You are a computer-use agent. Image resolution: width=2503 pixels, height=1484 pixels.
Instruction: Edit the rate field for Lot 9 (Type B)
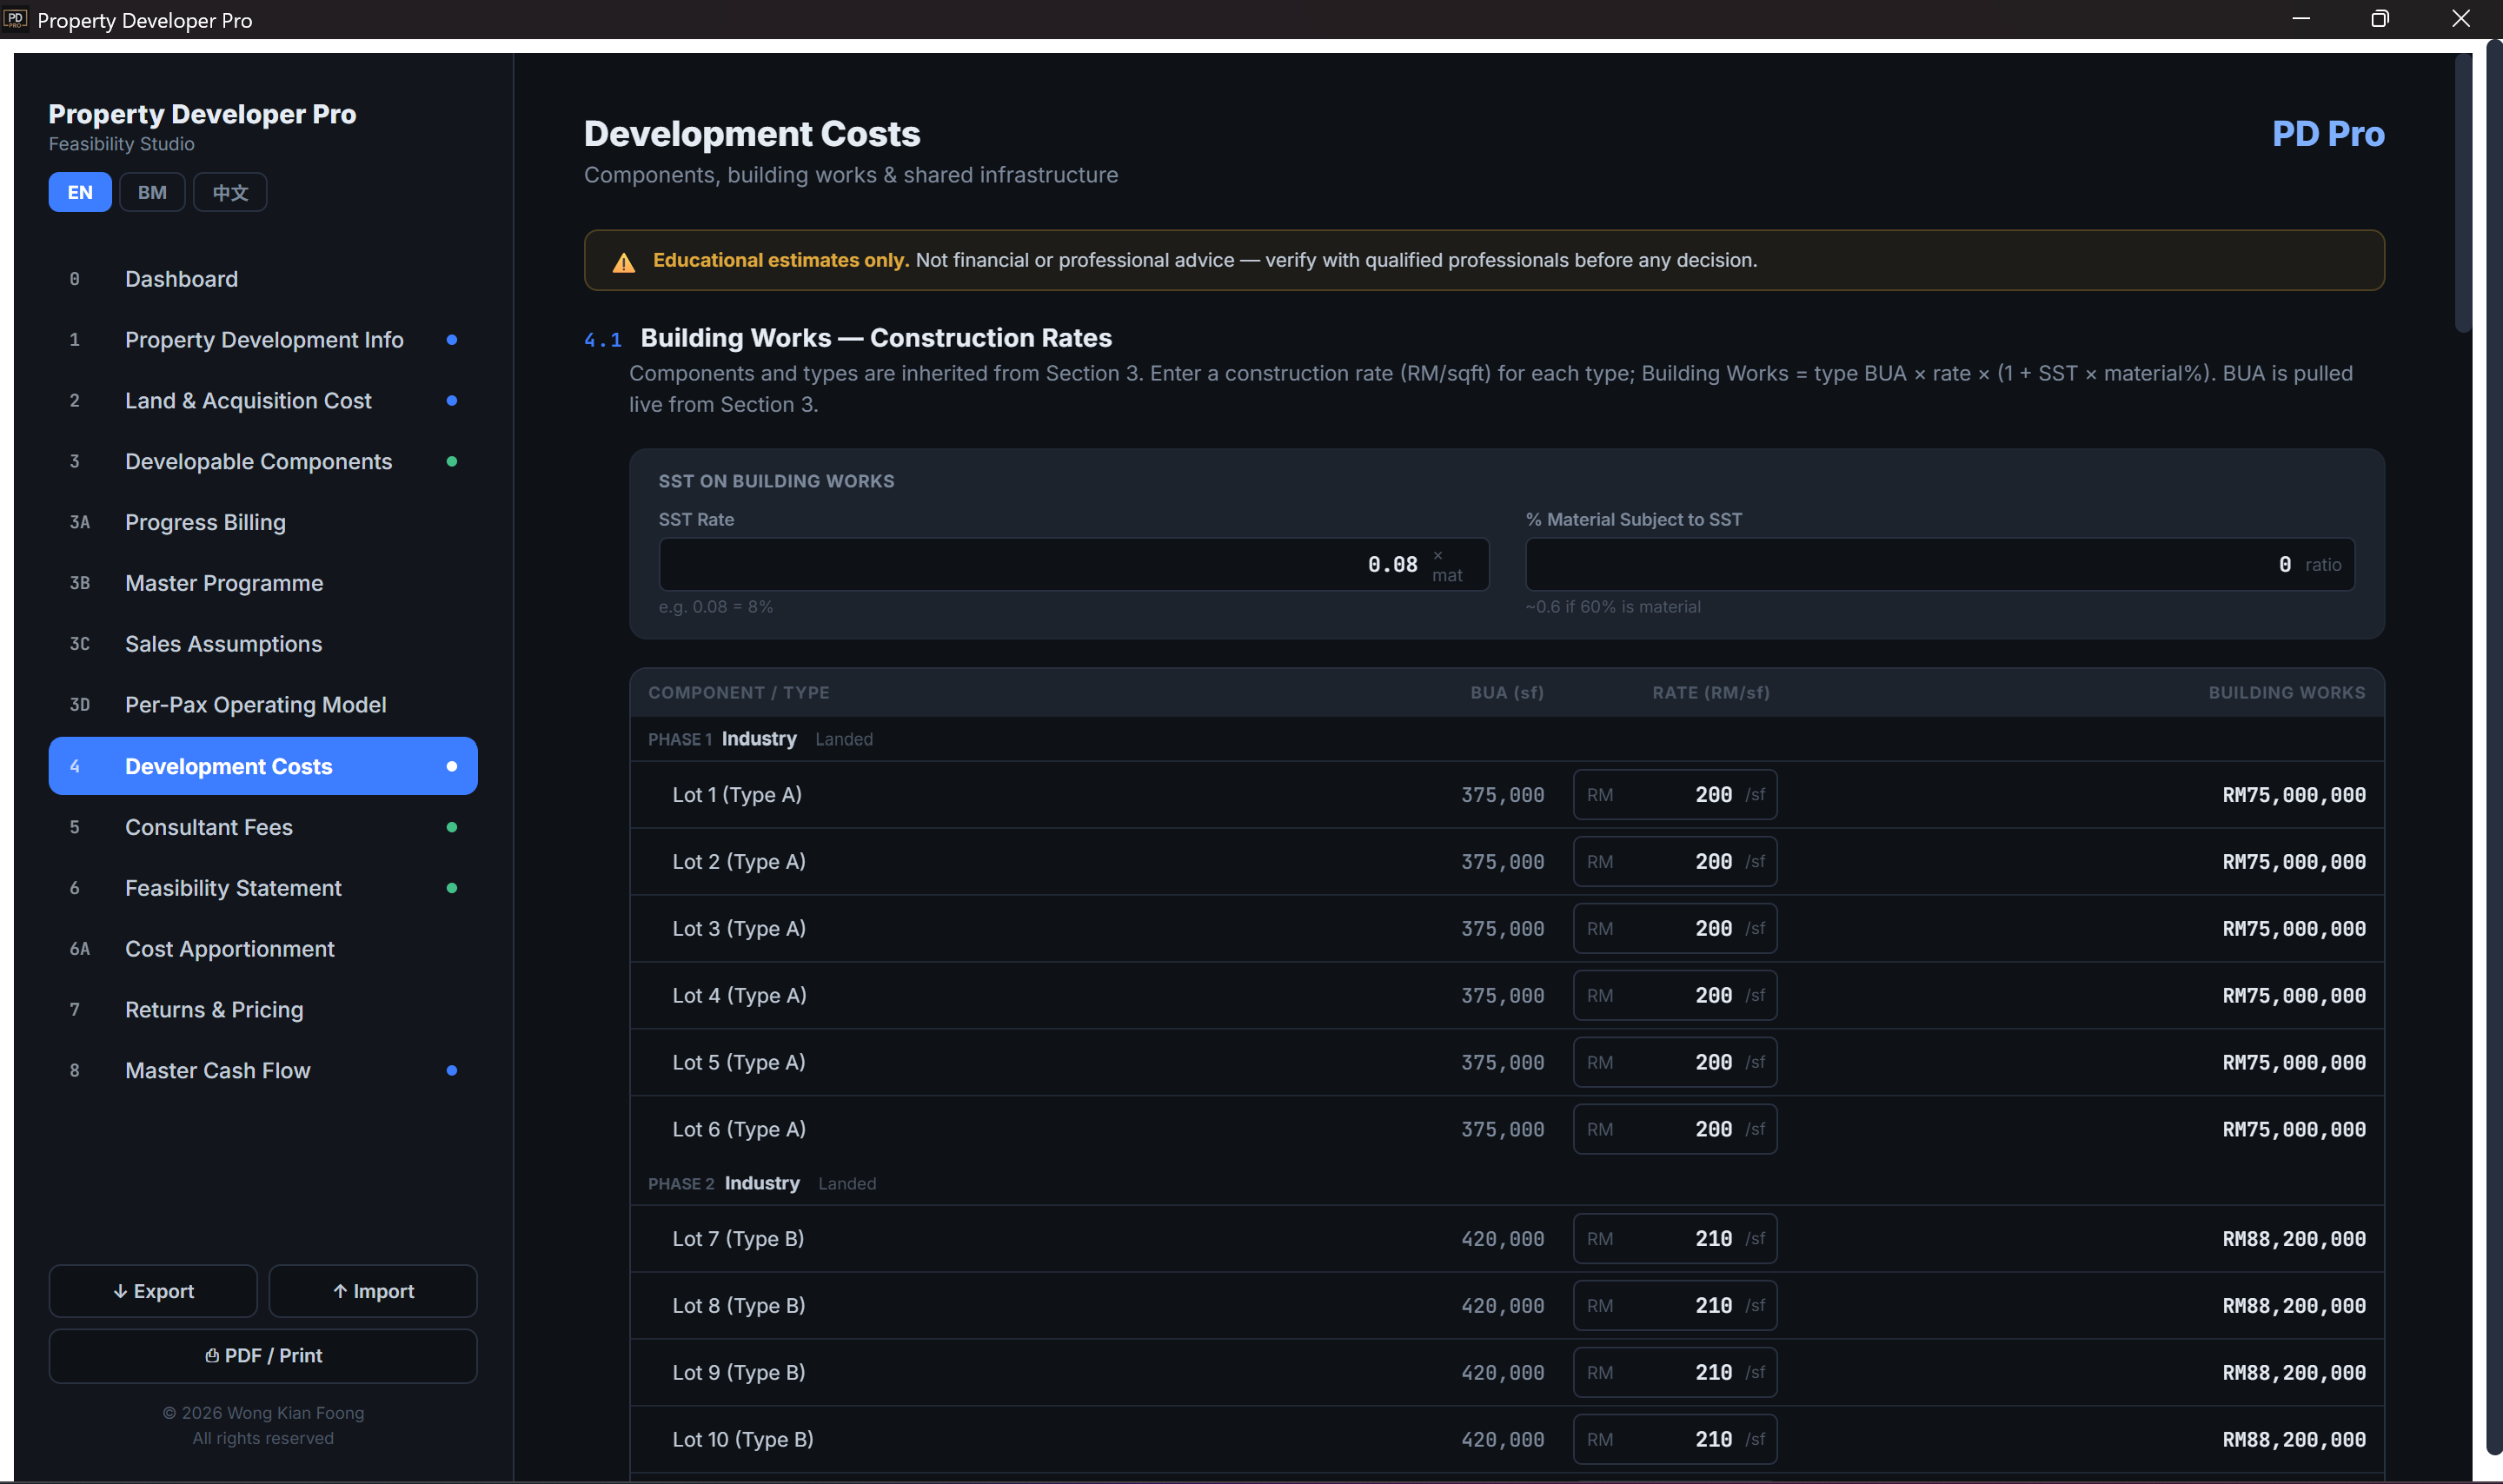(1675, 1374)
